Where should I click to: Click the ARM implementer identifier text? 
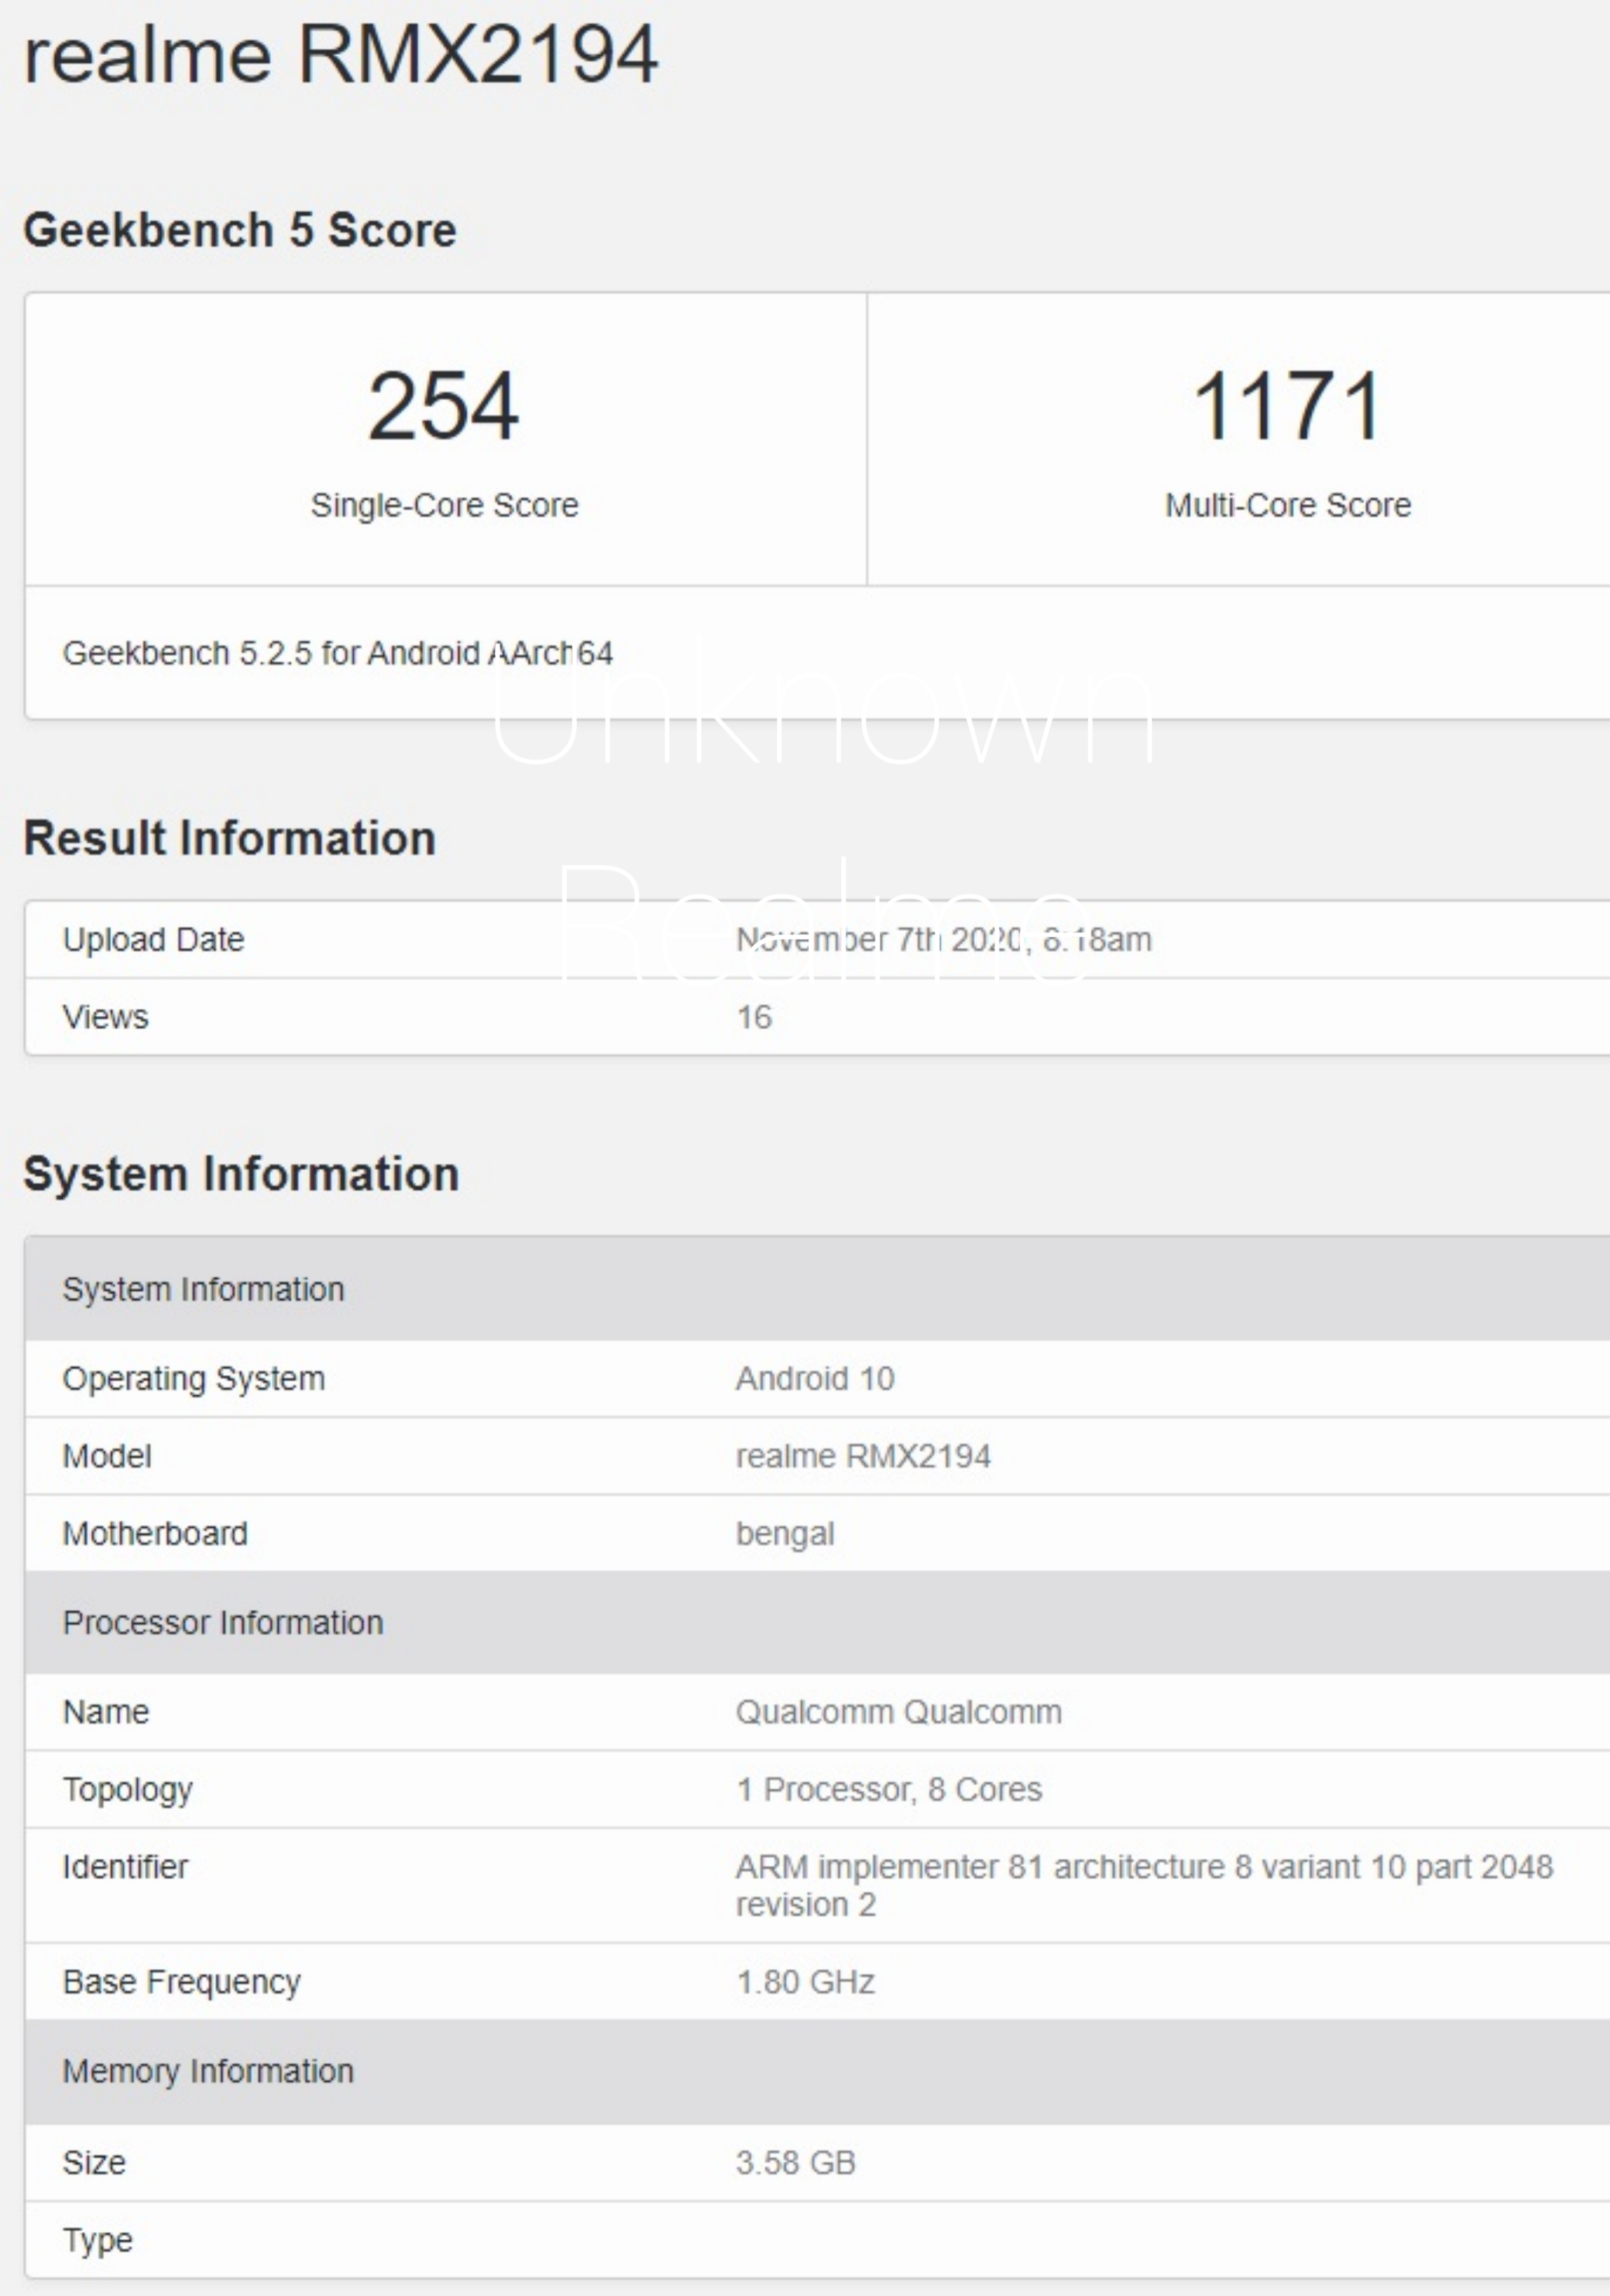tap(1144, 1867)
